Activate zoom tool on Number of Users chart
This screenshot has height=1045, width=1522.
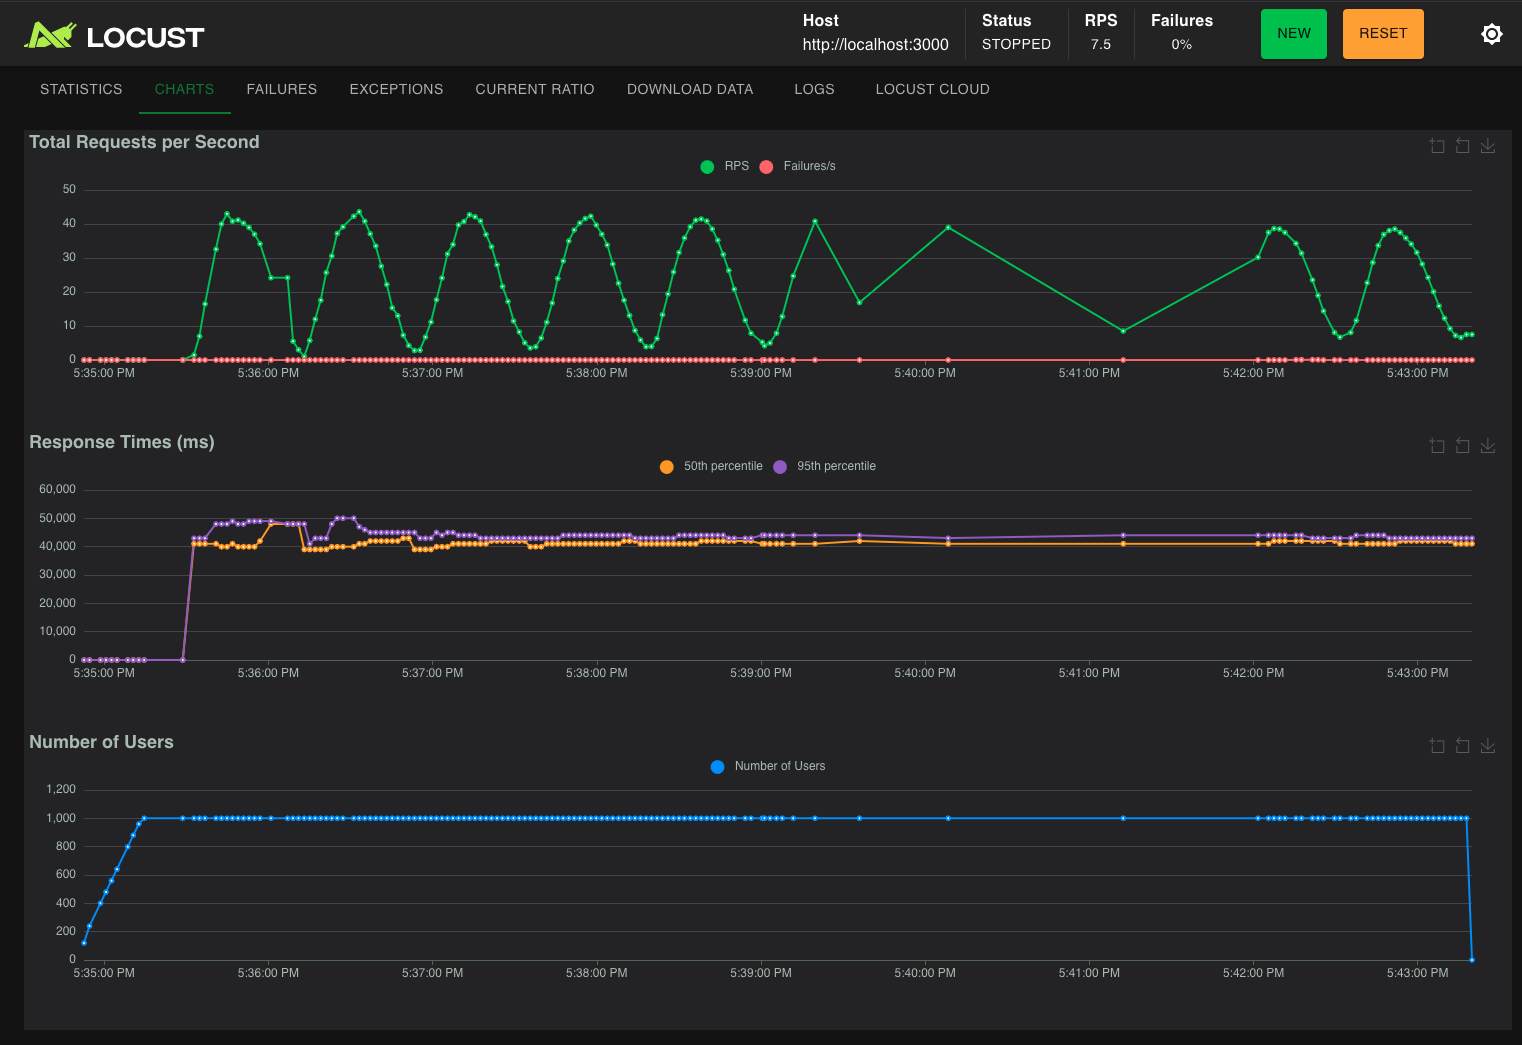(x=1437, y=746)
